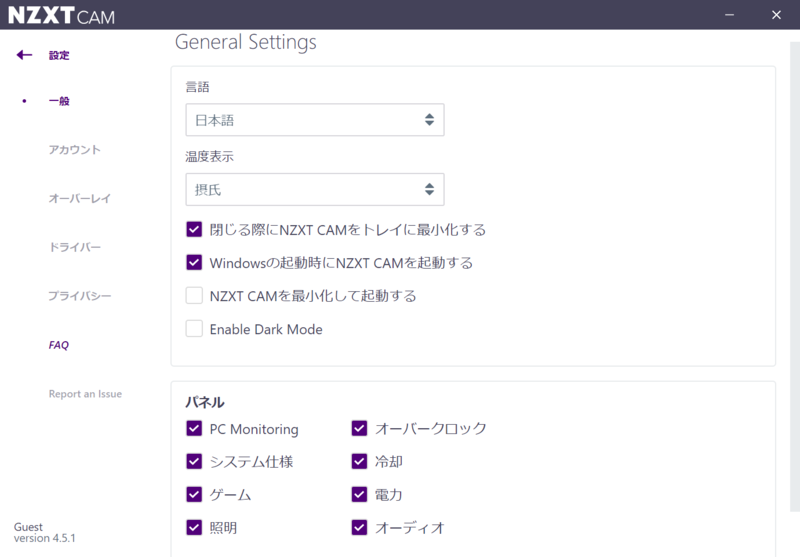Disable the PC Monitoring panel checkbox
The width and height of the screenshot is (800, 557).
(x=194, y=429)
